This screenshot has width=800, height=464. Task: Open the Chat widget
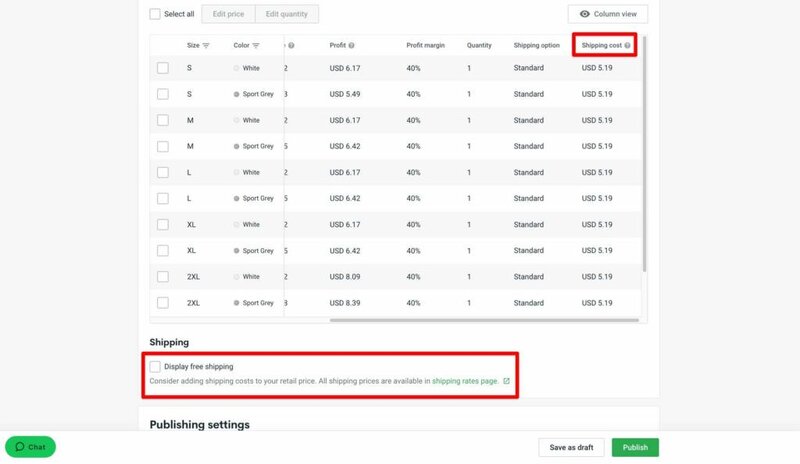[31, 447]
